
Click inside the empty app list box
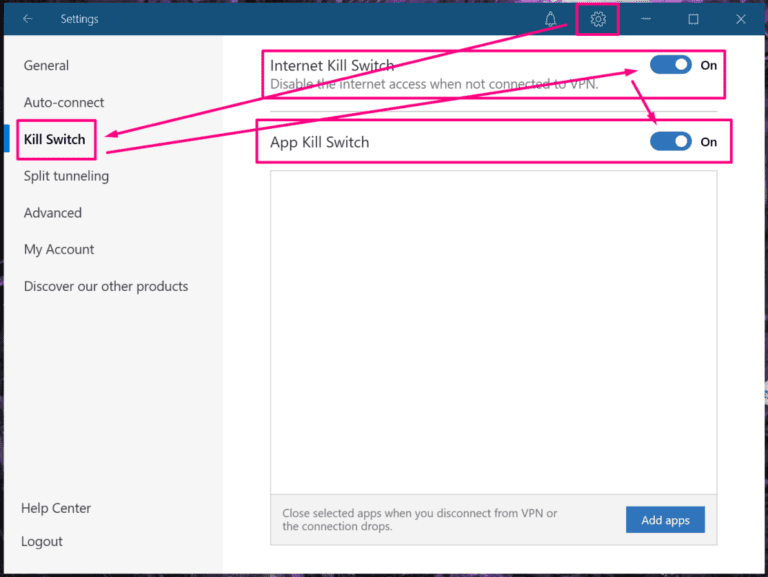[x=493, y=330]
